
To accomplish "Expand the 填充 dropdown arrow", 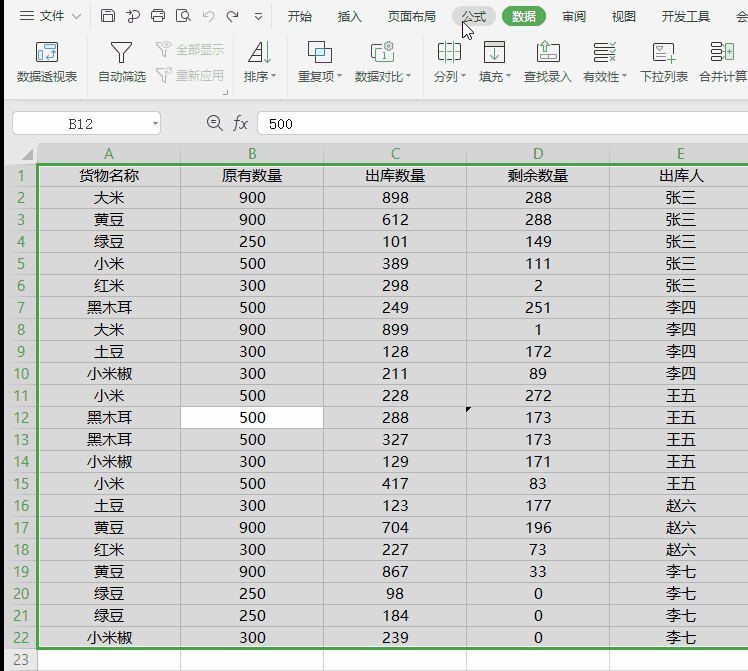I will click(509, 76).
